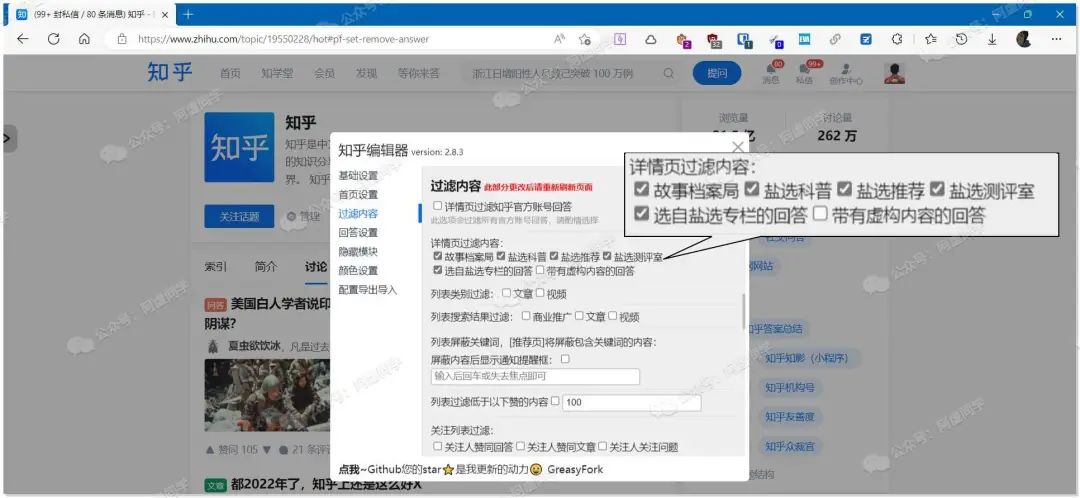Check 文章 under 列表类别过滤

[506, 293]
